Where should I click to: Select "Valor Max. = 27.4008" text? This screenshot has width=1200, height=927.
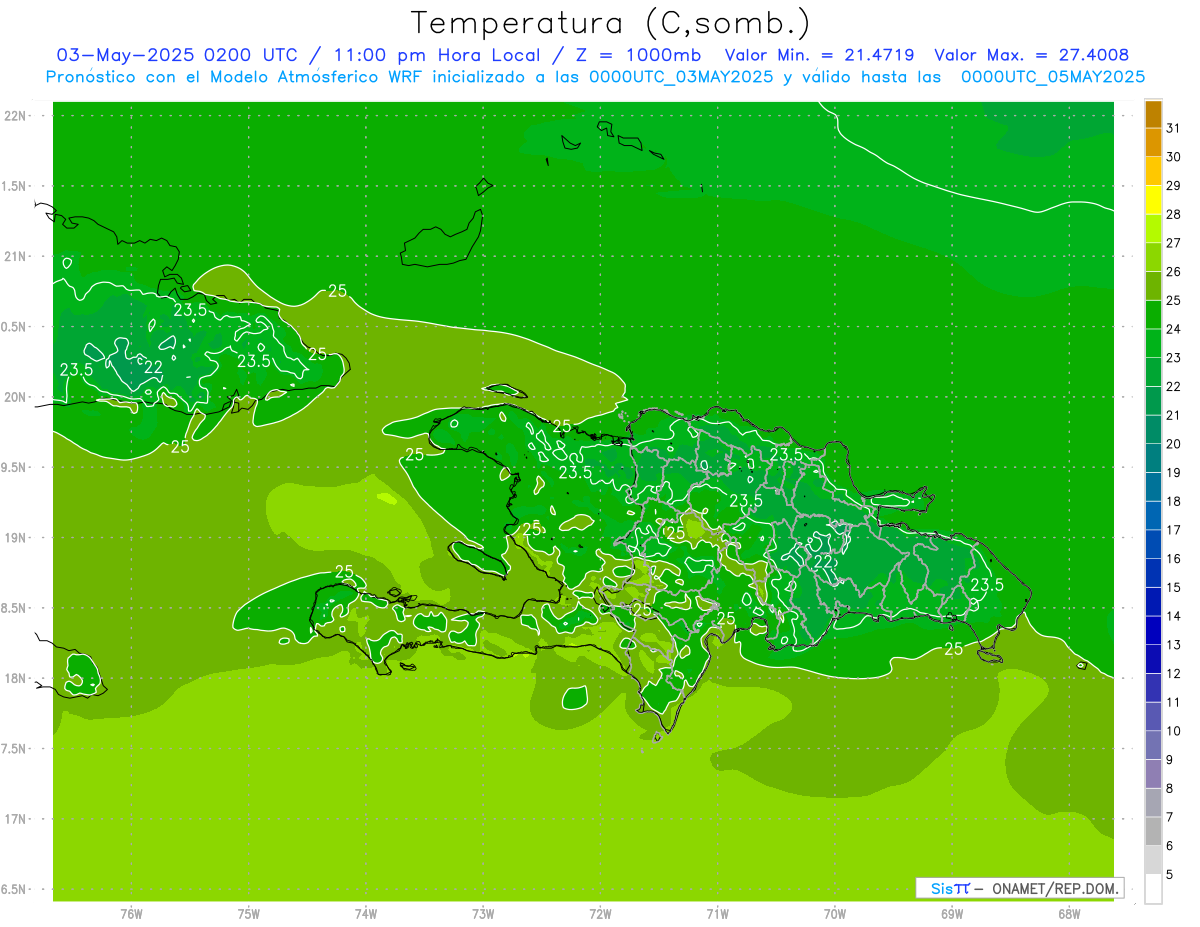coord(1031,55)
